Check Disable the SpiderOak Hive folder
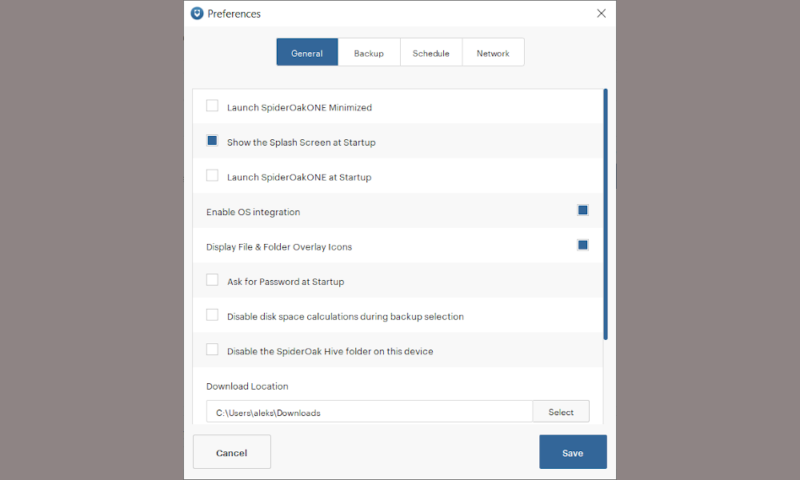This screenshot has width=800, height=480. (x=212, y=350)
